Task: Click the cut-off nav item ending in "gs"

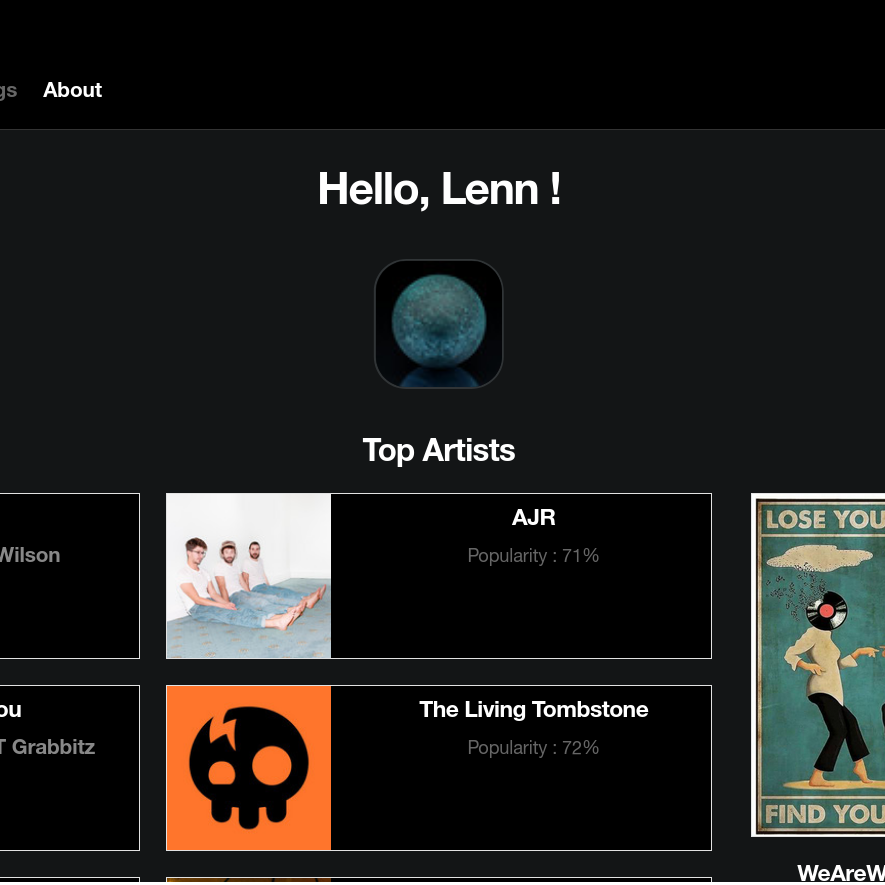Action: click(x=8, y=90)
